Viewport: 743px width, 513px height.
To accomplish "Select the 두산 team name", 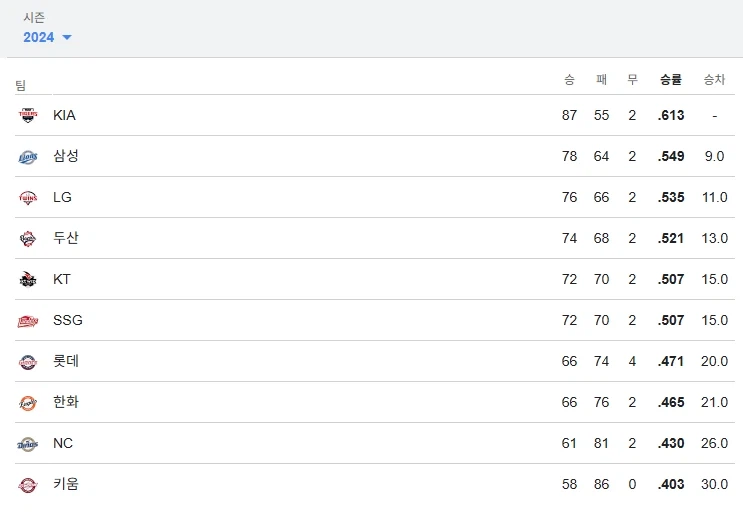I will point(66,238).
